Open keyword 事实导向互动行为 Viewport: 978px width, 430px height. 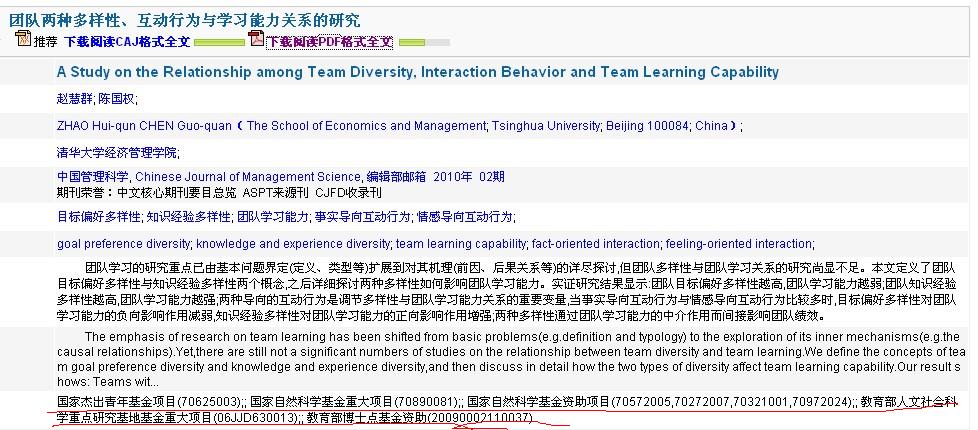[362, 217]
